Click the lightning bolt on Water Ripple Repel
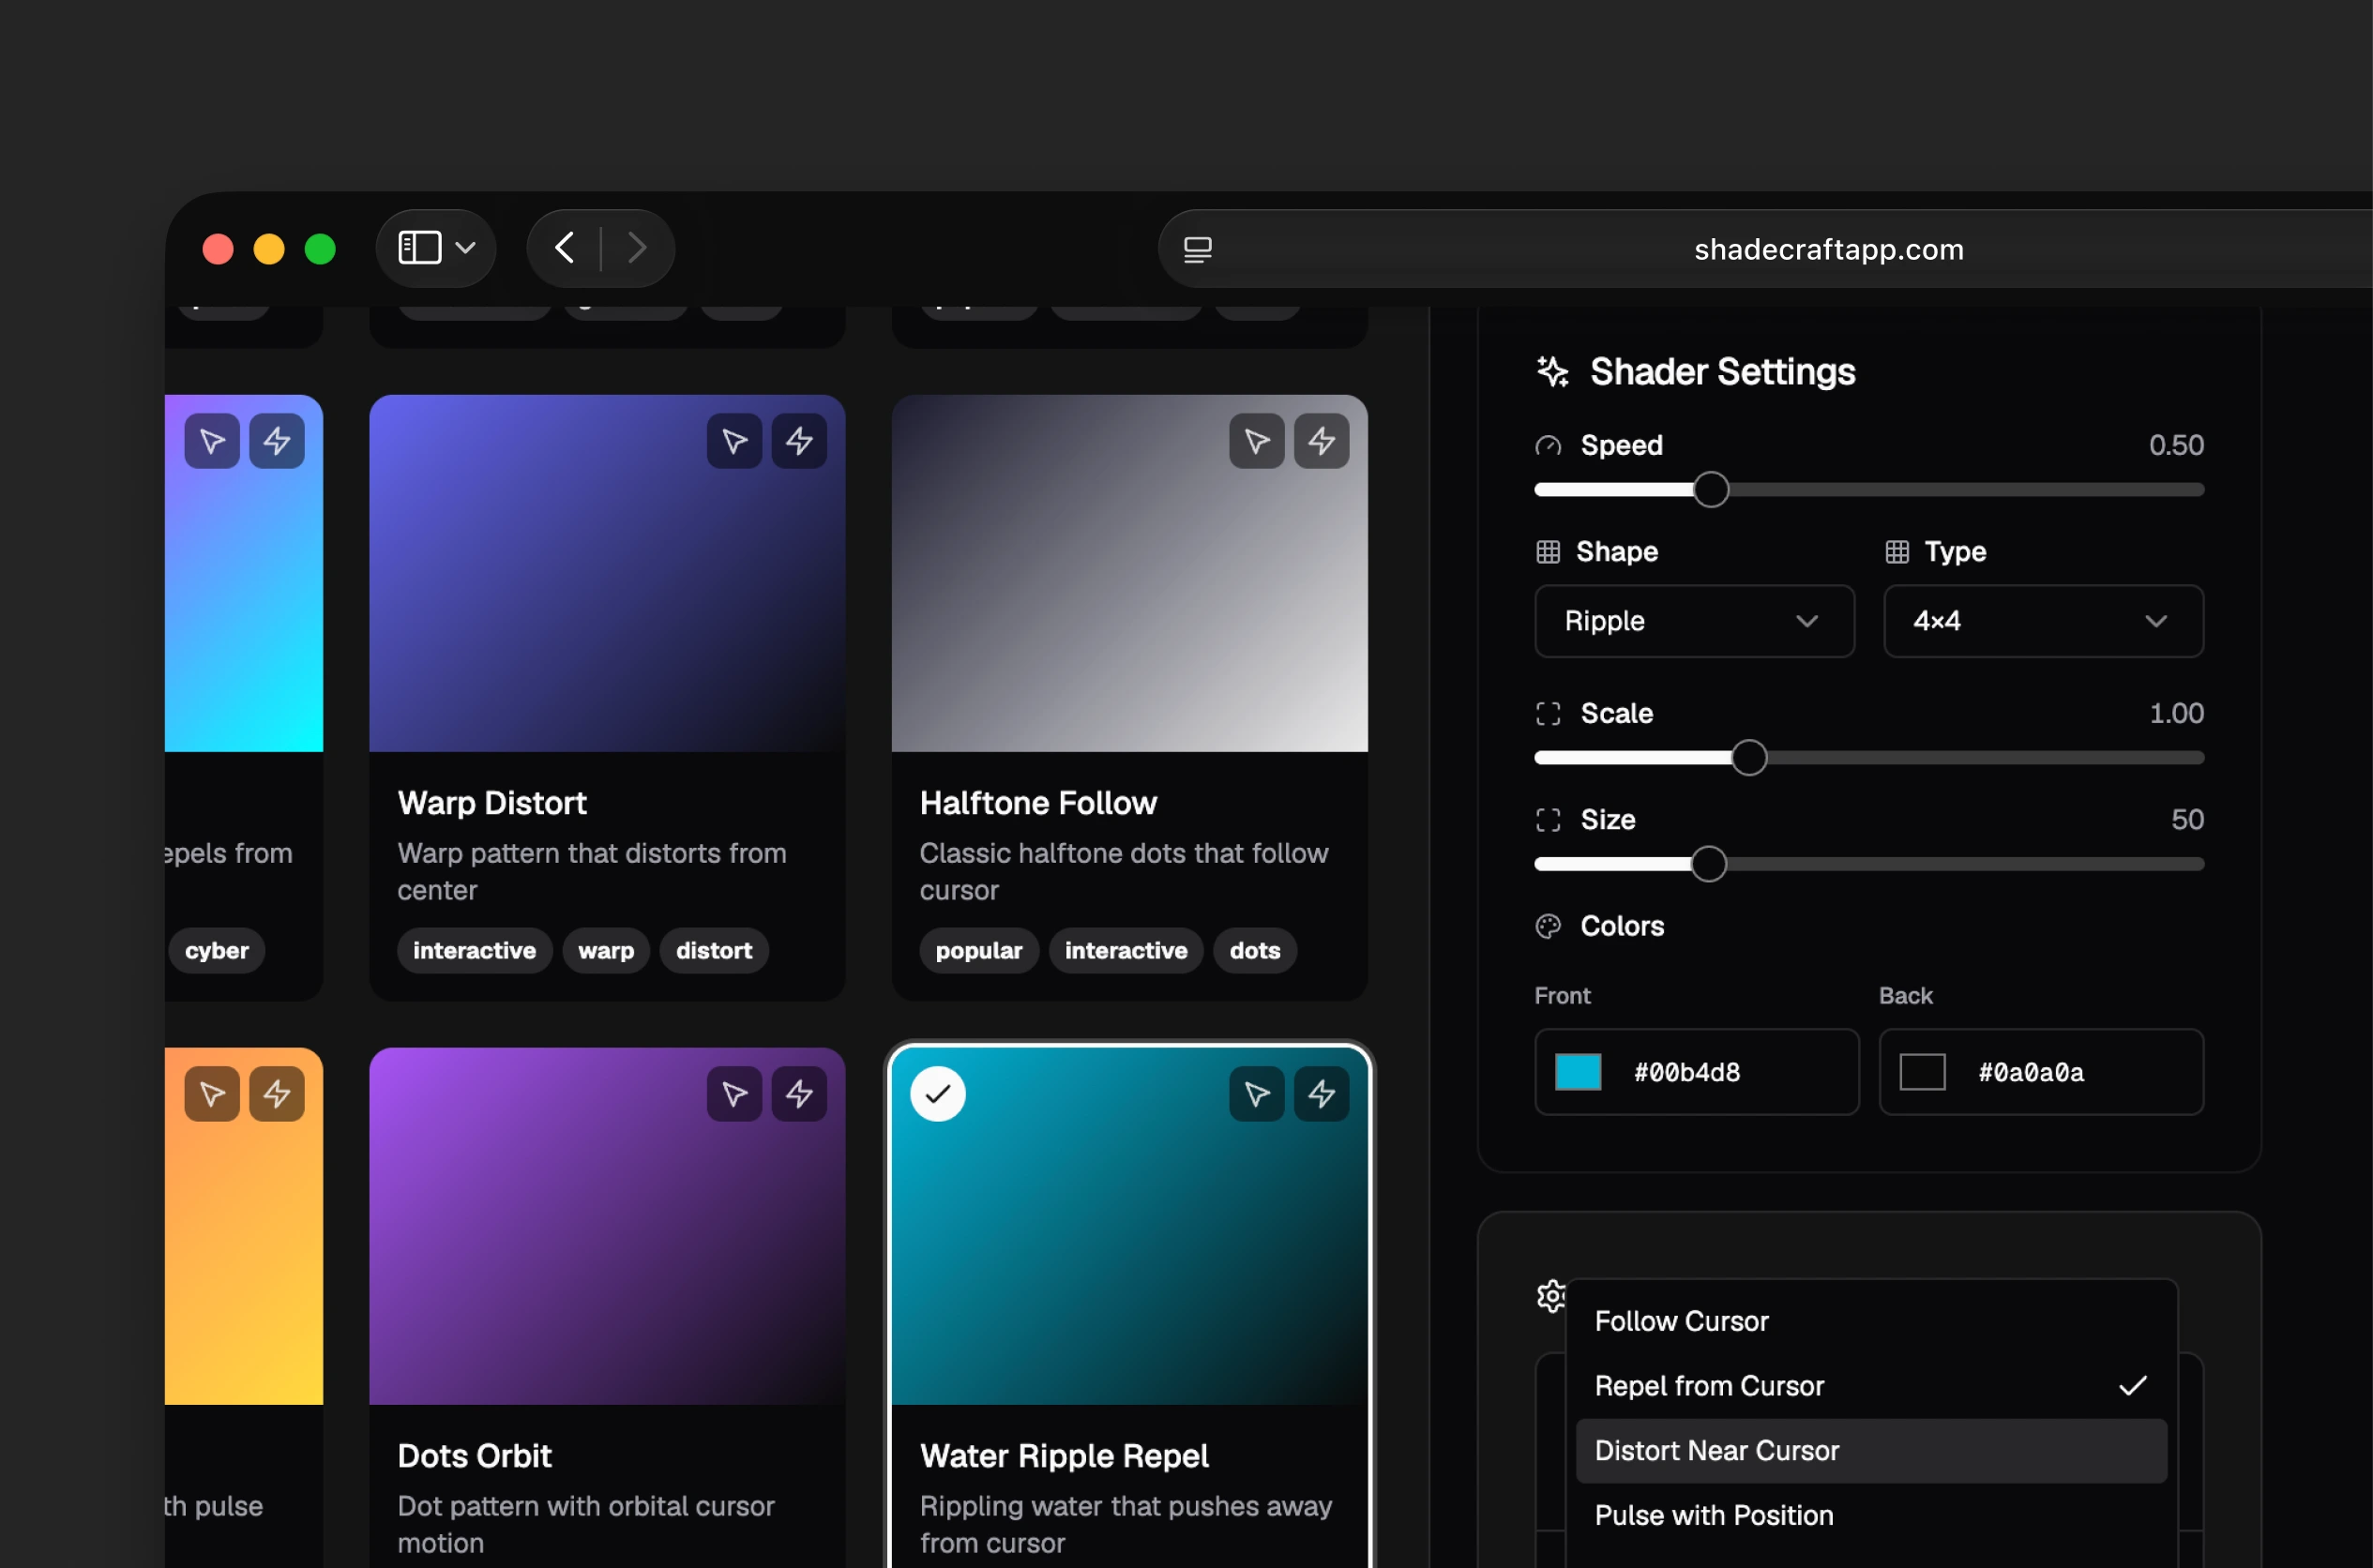This screenshot has width=2373, height=1568. [1322, 1094]
